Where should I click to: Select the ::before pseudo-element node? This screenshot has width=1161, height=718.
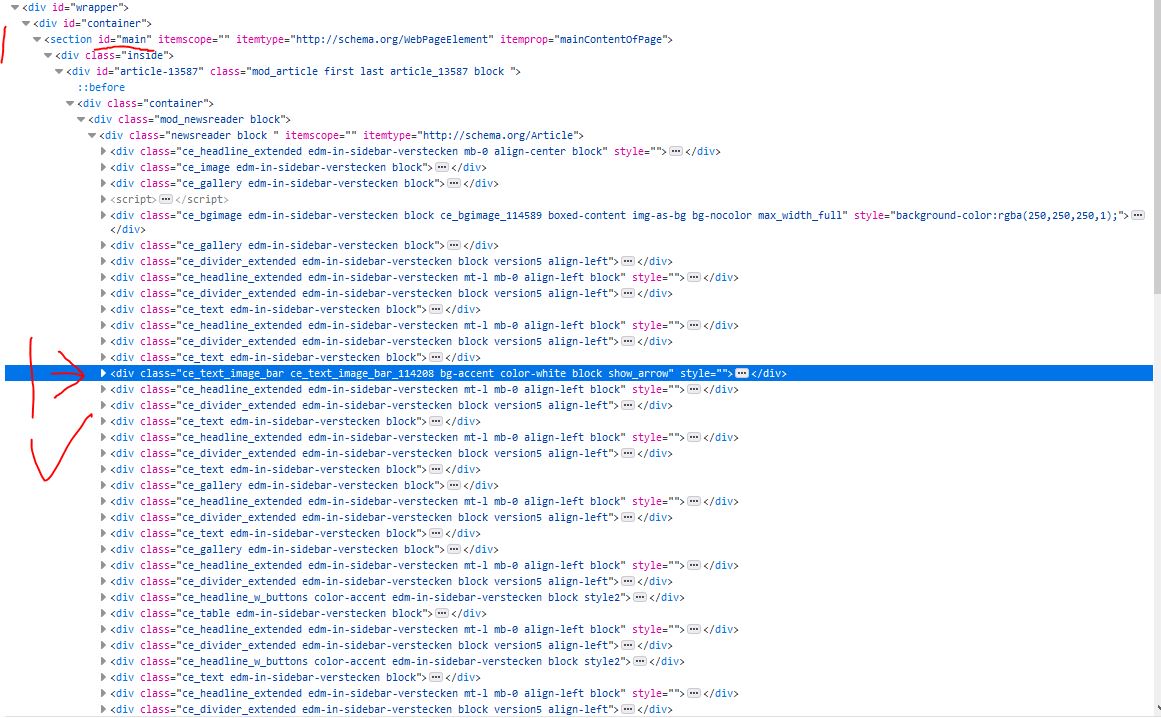click(101, 87)
